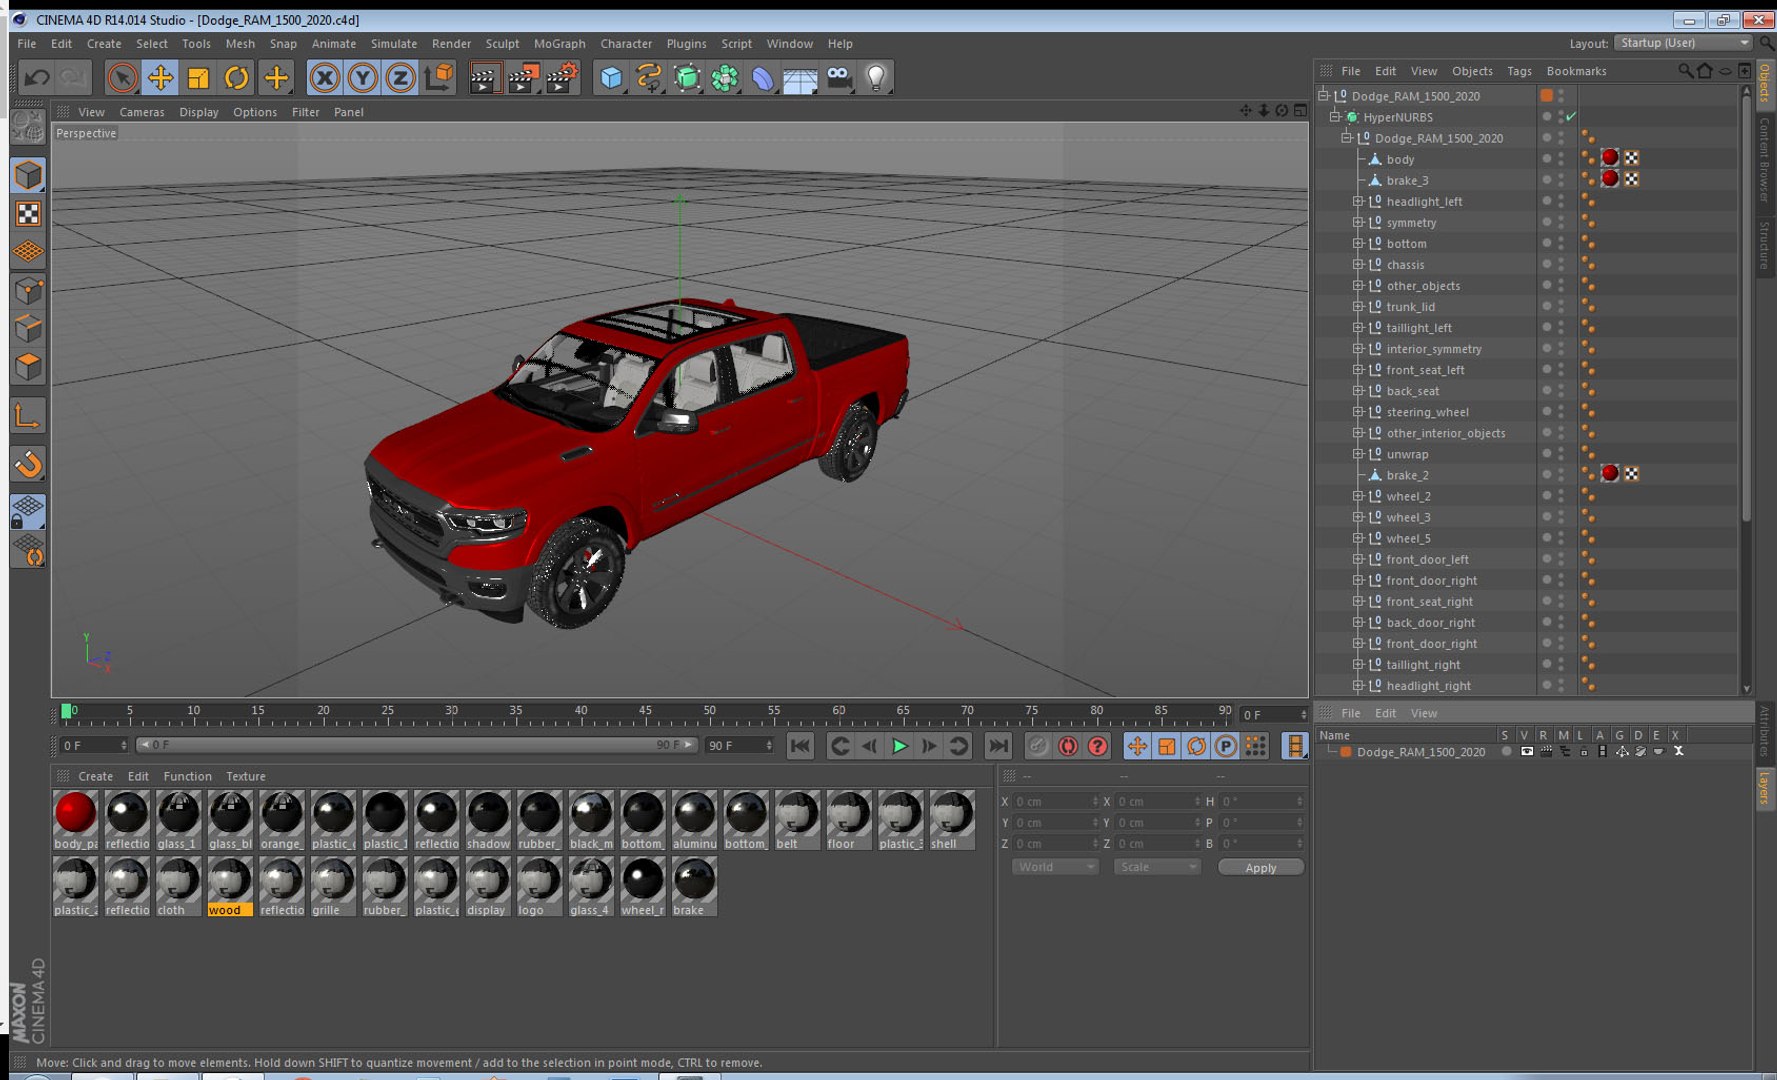Render to Picture Viewer
This screenshot has height=1080, width=1777.
(x=523, y=77)
